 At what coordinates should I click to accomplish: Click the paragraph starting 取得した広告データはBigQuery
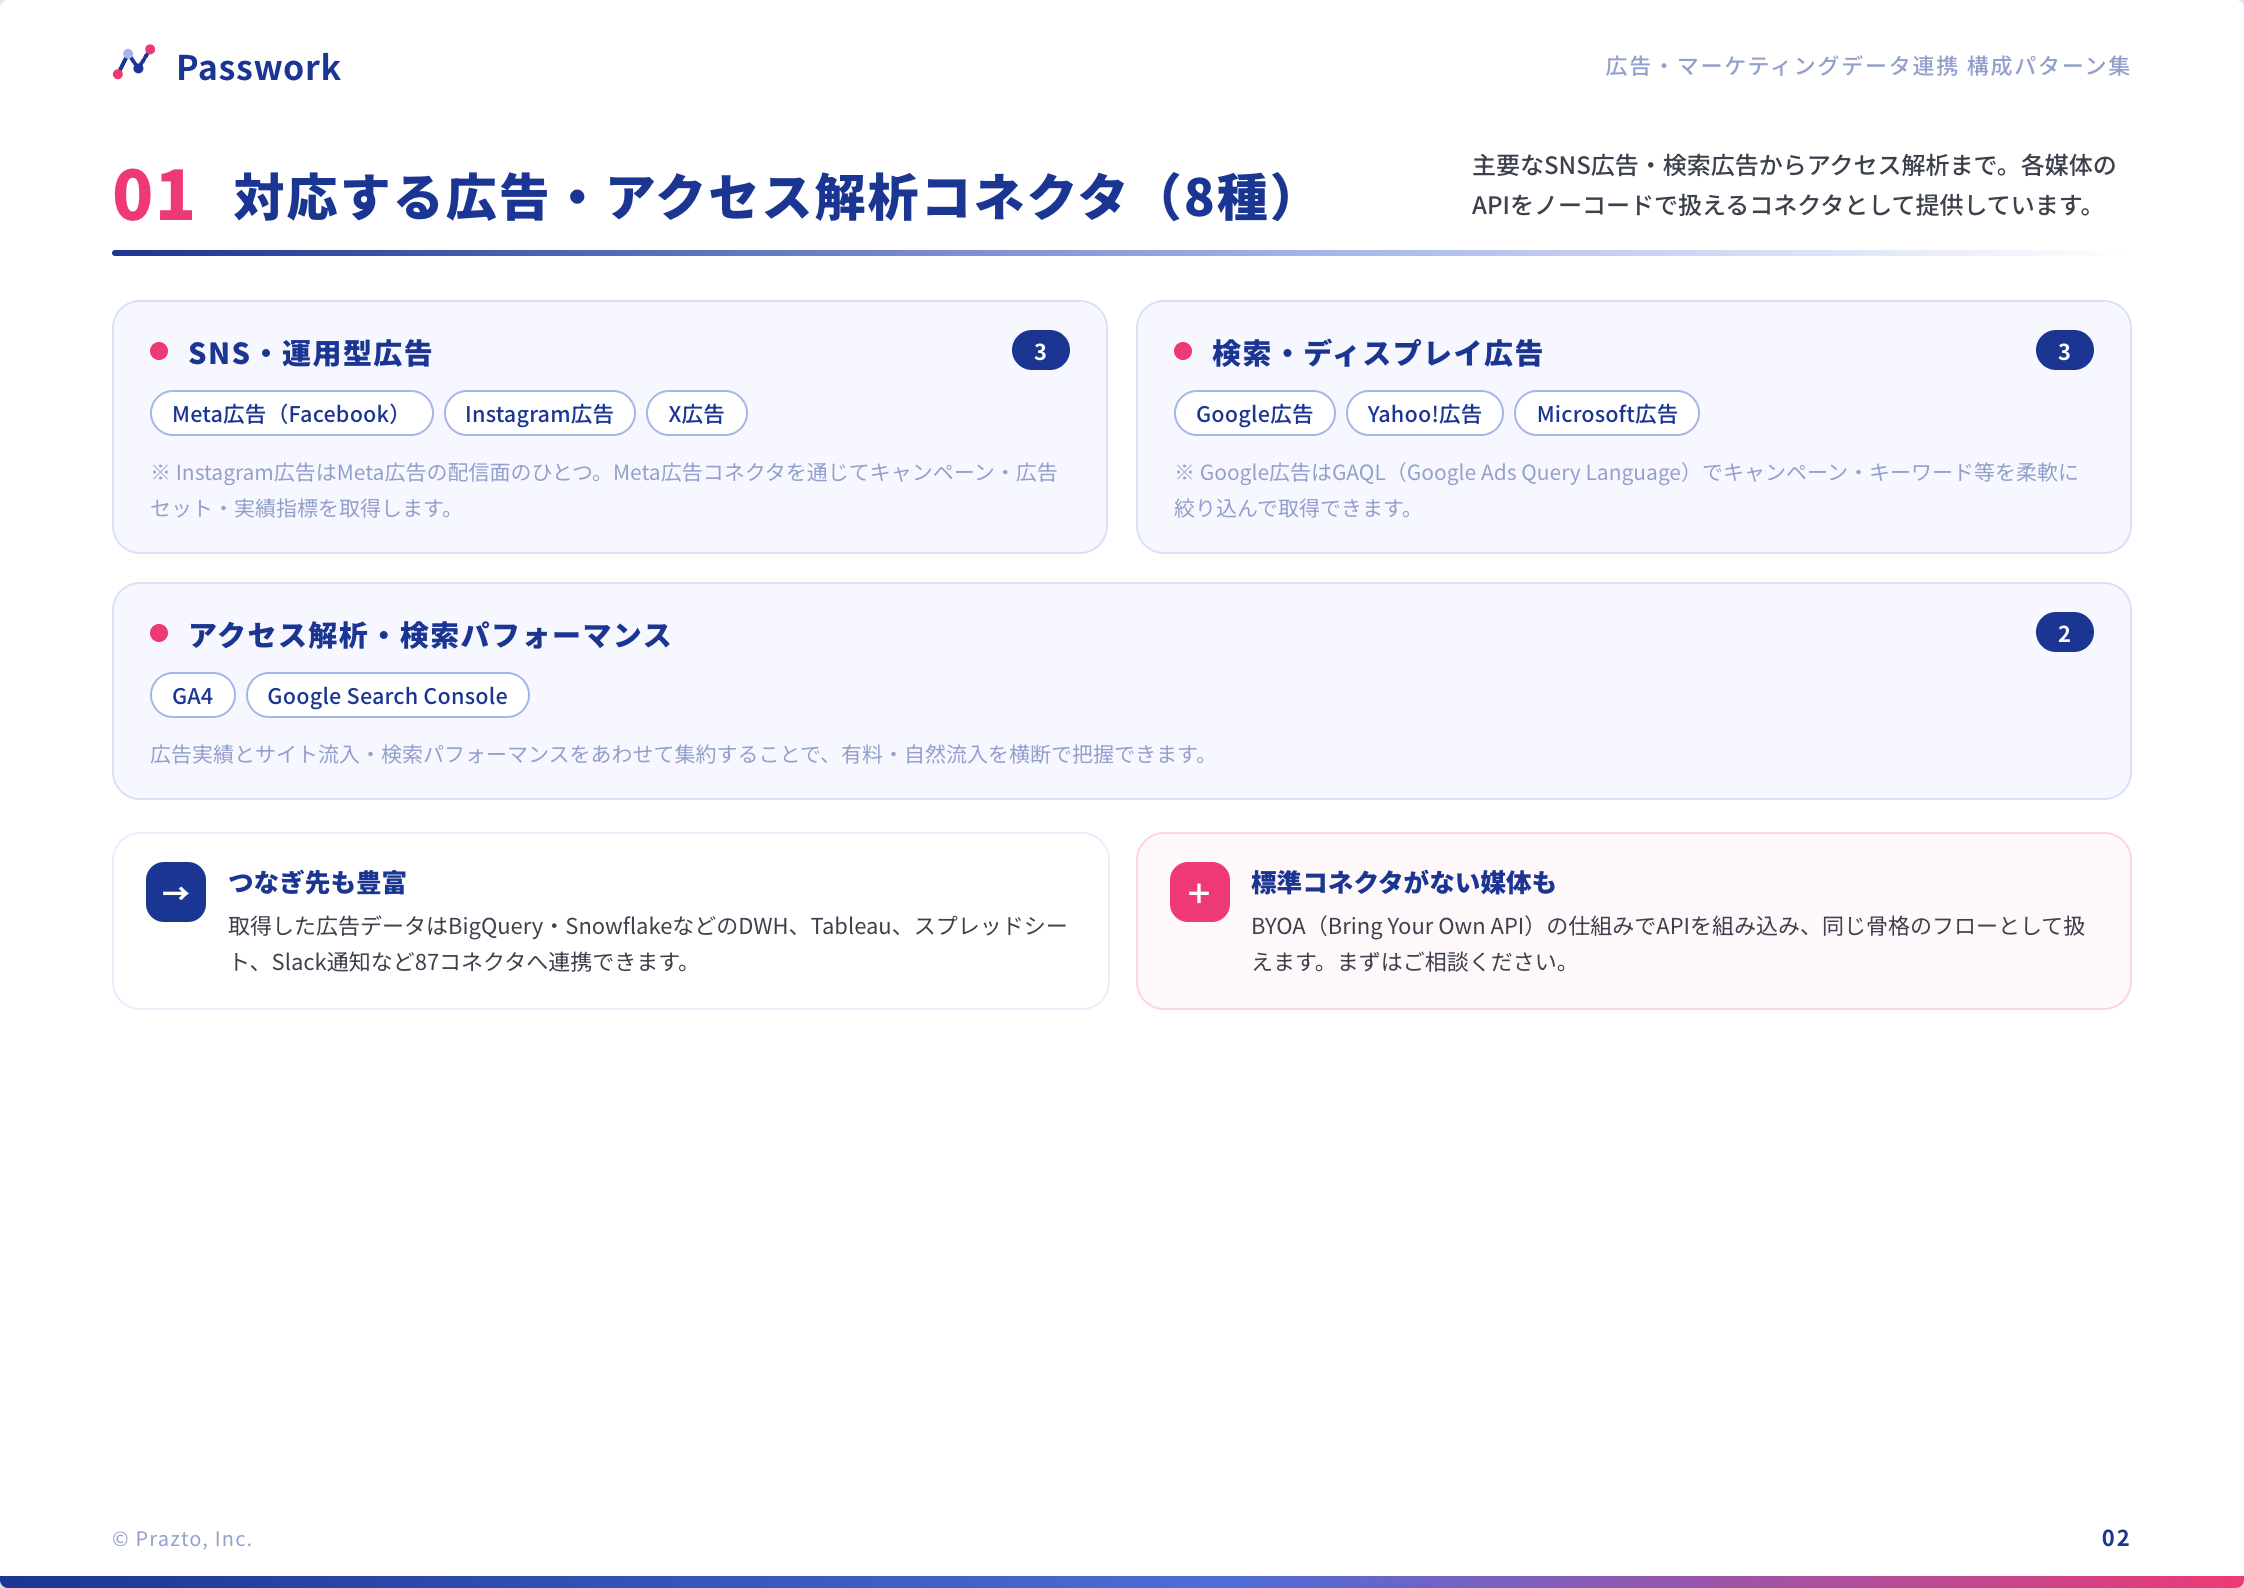[x=648, y=944]
